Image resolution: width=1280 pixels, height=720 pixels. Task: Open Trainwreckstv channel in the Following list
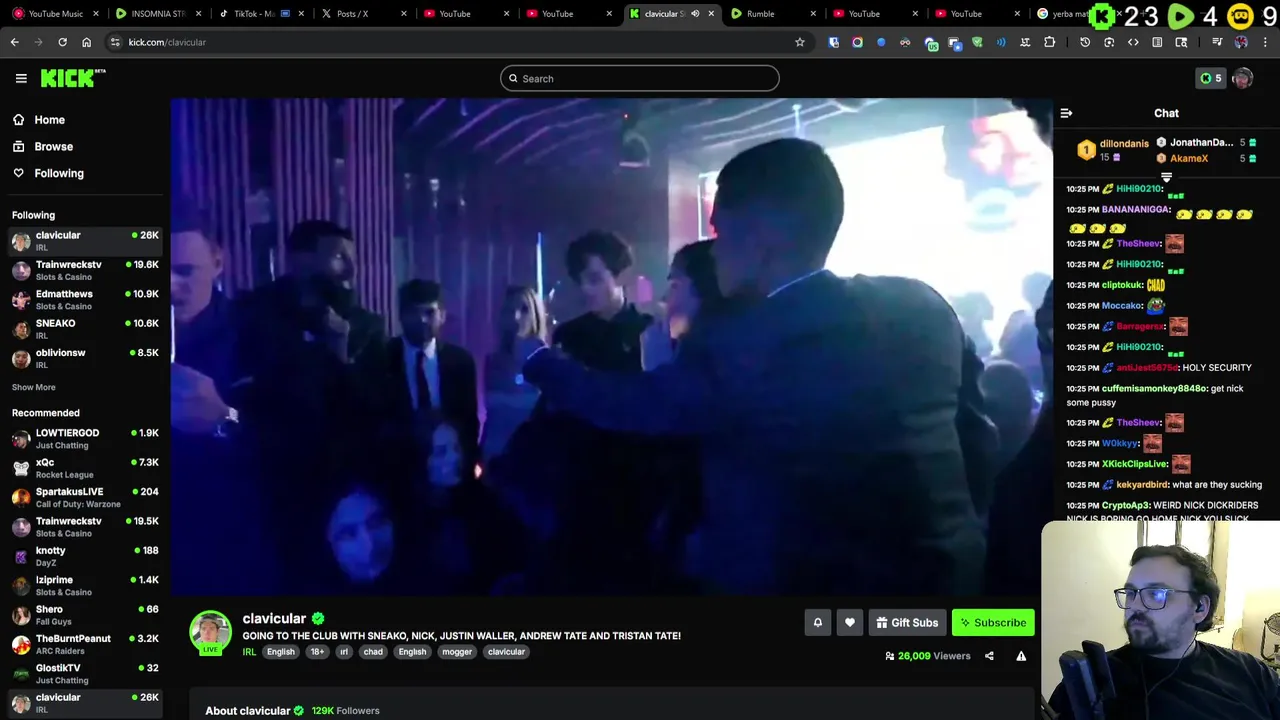click(x=85, y=270)
